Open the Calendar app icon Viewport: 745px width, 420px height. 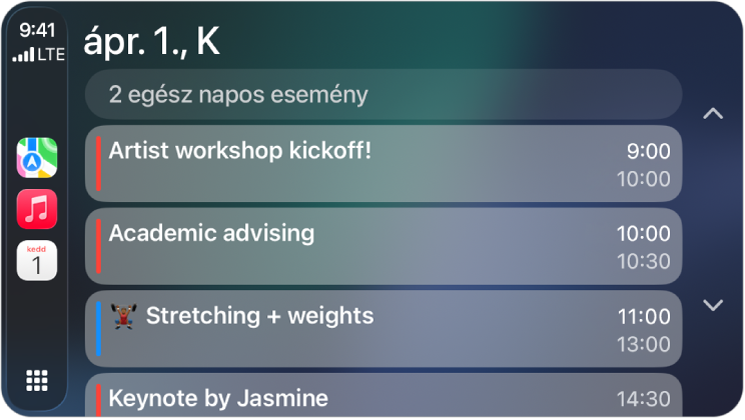click(37, 261)
